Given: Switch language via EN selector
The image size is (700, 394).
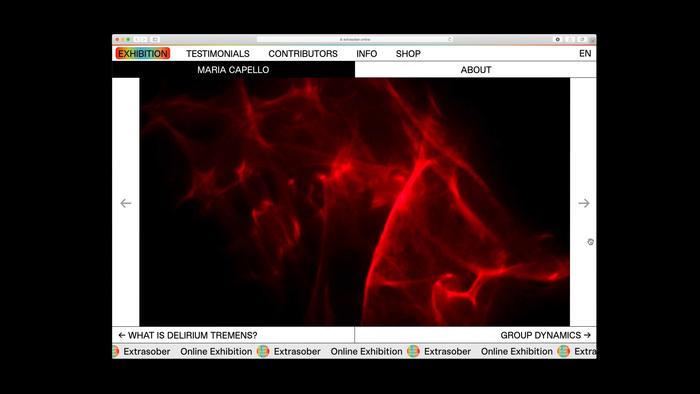Looking at the screenshot, I should pyautogui.click(x=585, y=54).
